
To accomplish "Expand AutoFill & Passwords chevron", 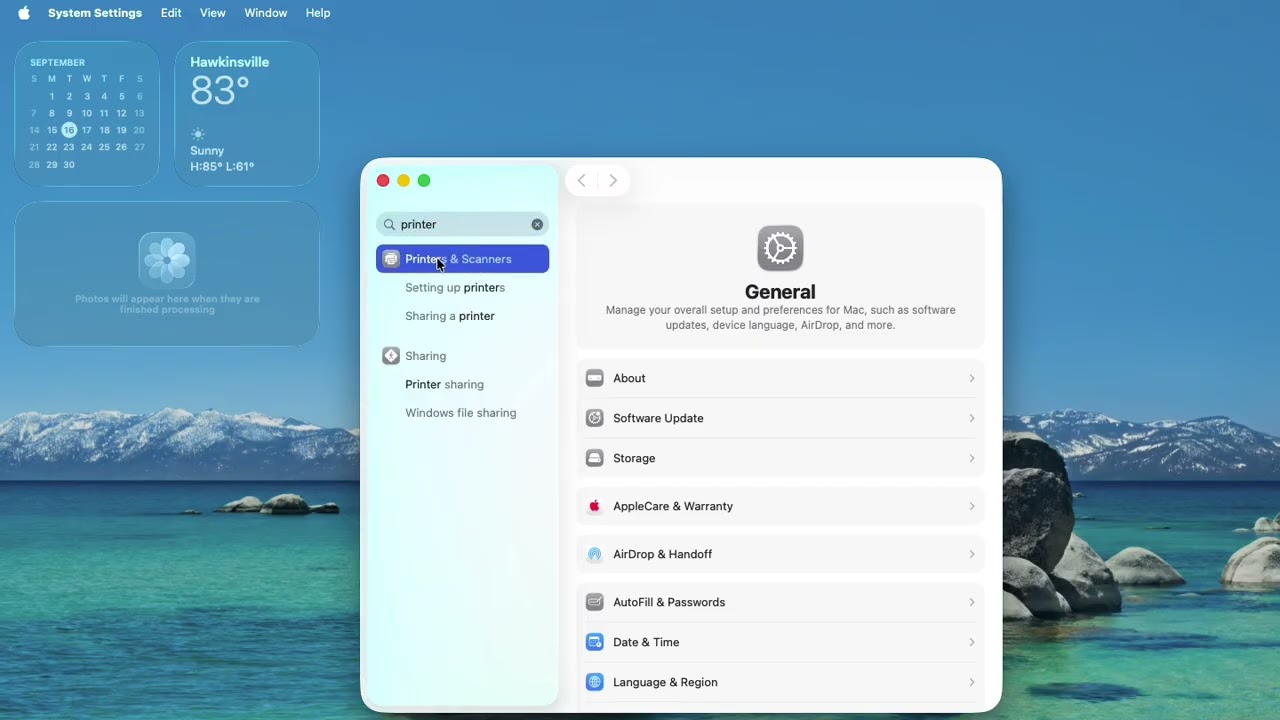I will pyautogui.click(x=971, y=602).
